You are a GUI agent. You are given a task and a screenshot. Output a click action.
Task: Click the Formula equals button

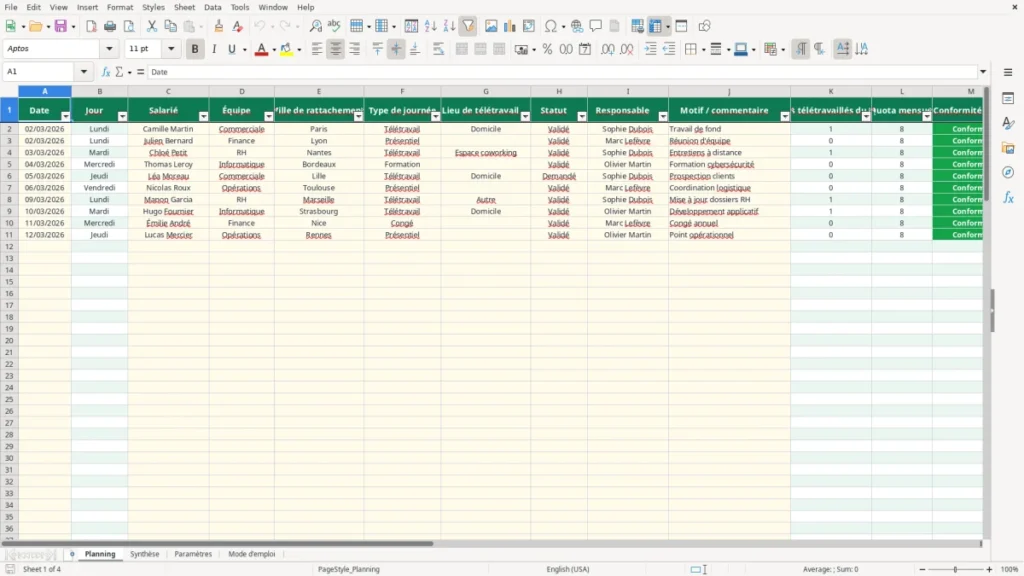[x=140, y=72]
